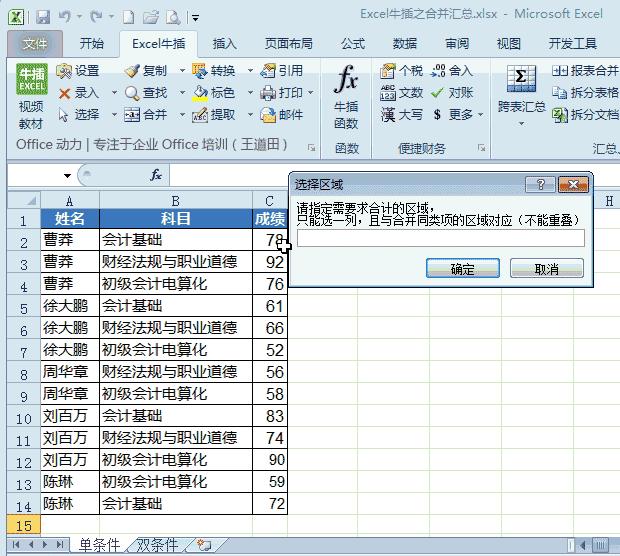Click the Open folder icon in quick toolbar
Image resolution: width=620 pixels, height=556 pixels.
coord(151,17)
